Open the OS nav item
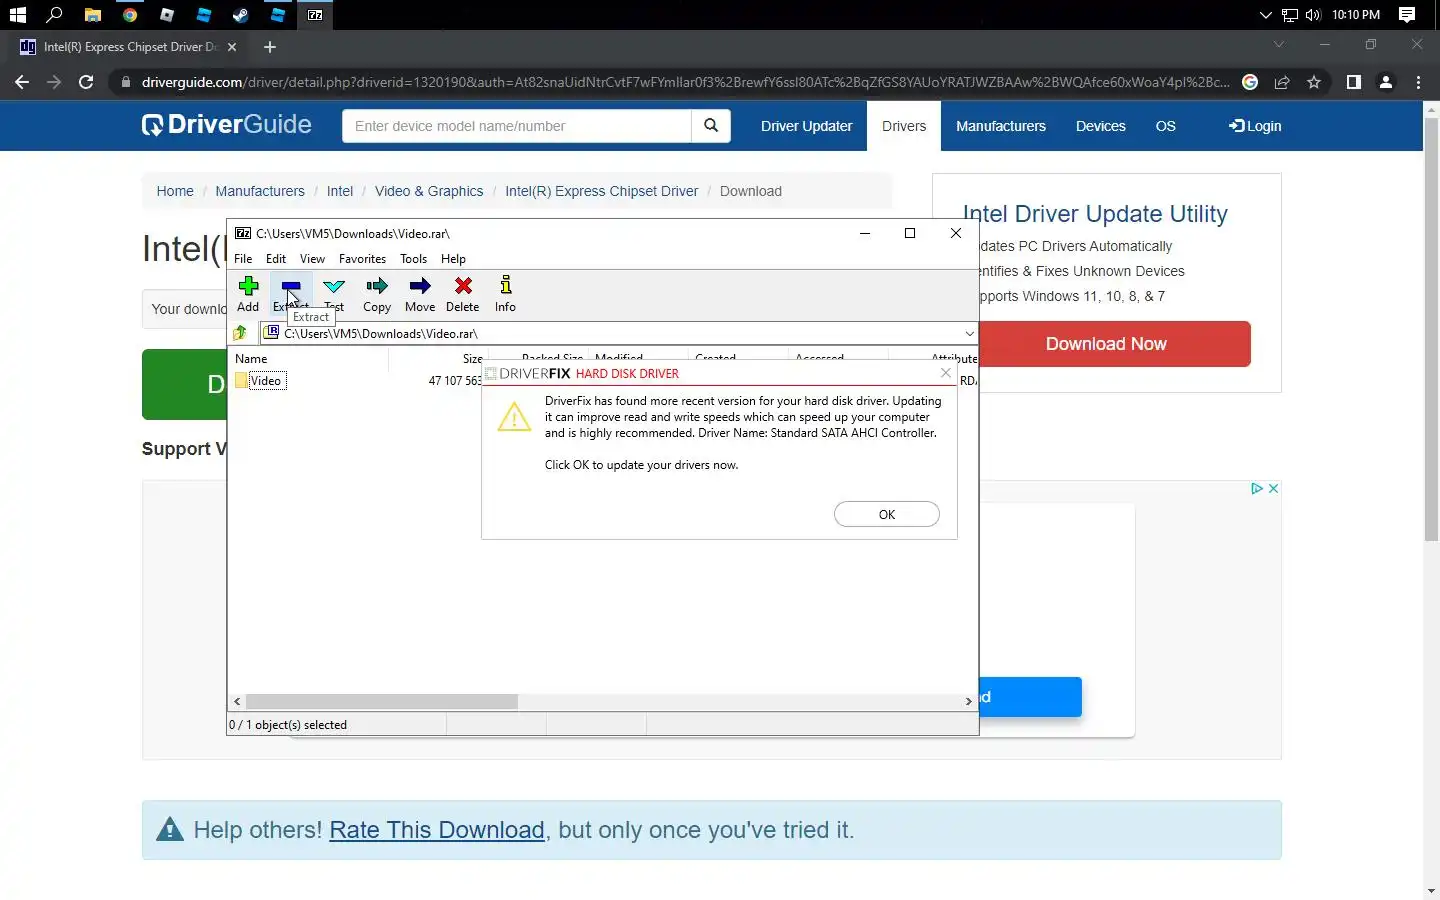 (x=1166, y=126)
